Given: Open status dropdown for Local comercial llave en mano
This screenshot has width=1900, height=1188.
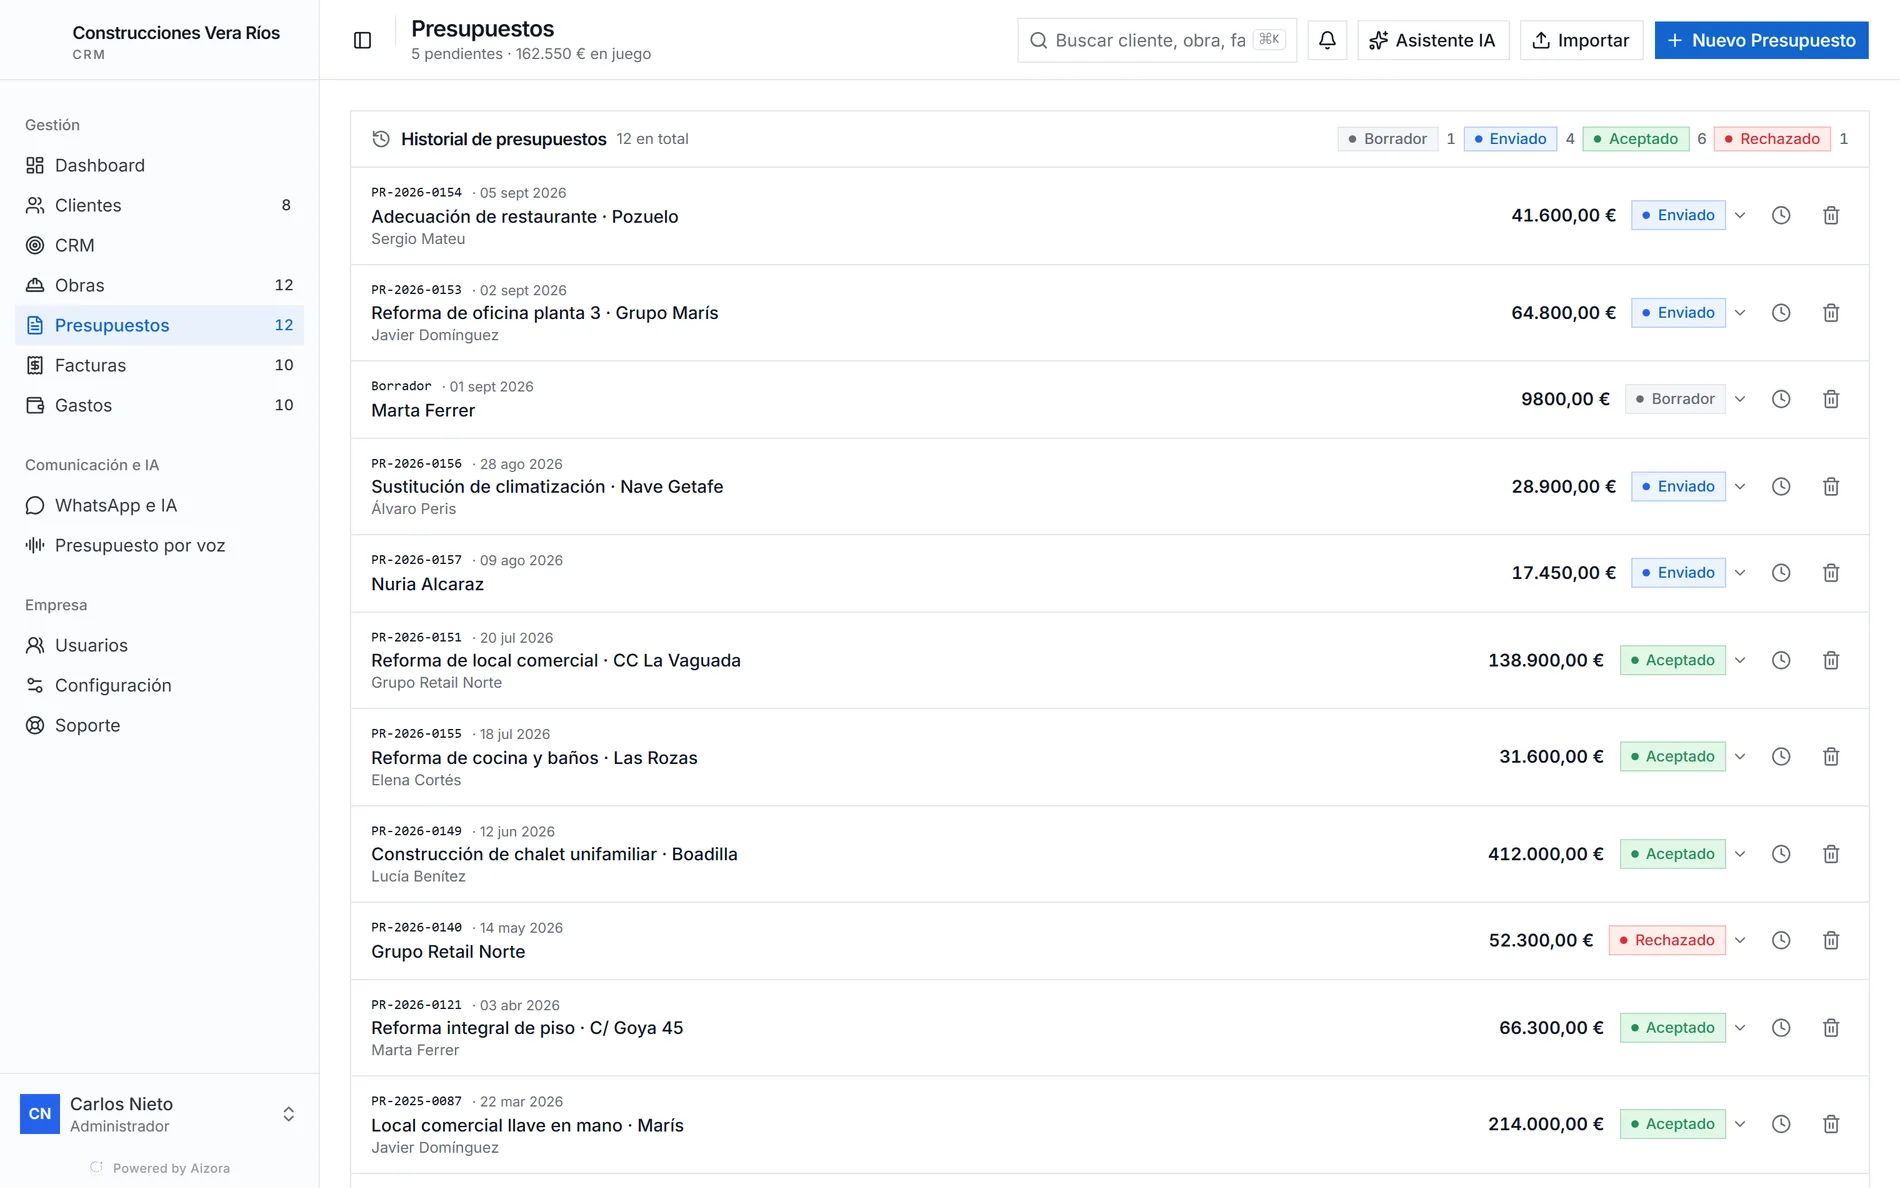Looking at the screenshot, I should 1740,1124.
